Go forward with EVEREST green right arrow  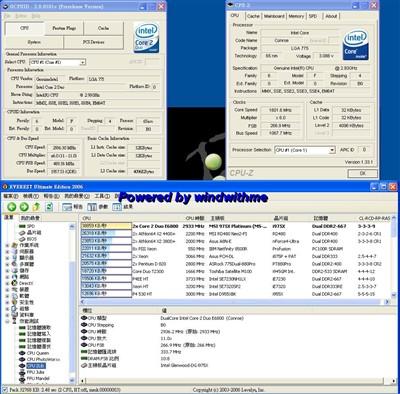point(24,207)
